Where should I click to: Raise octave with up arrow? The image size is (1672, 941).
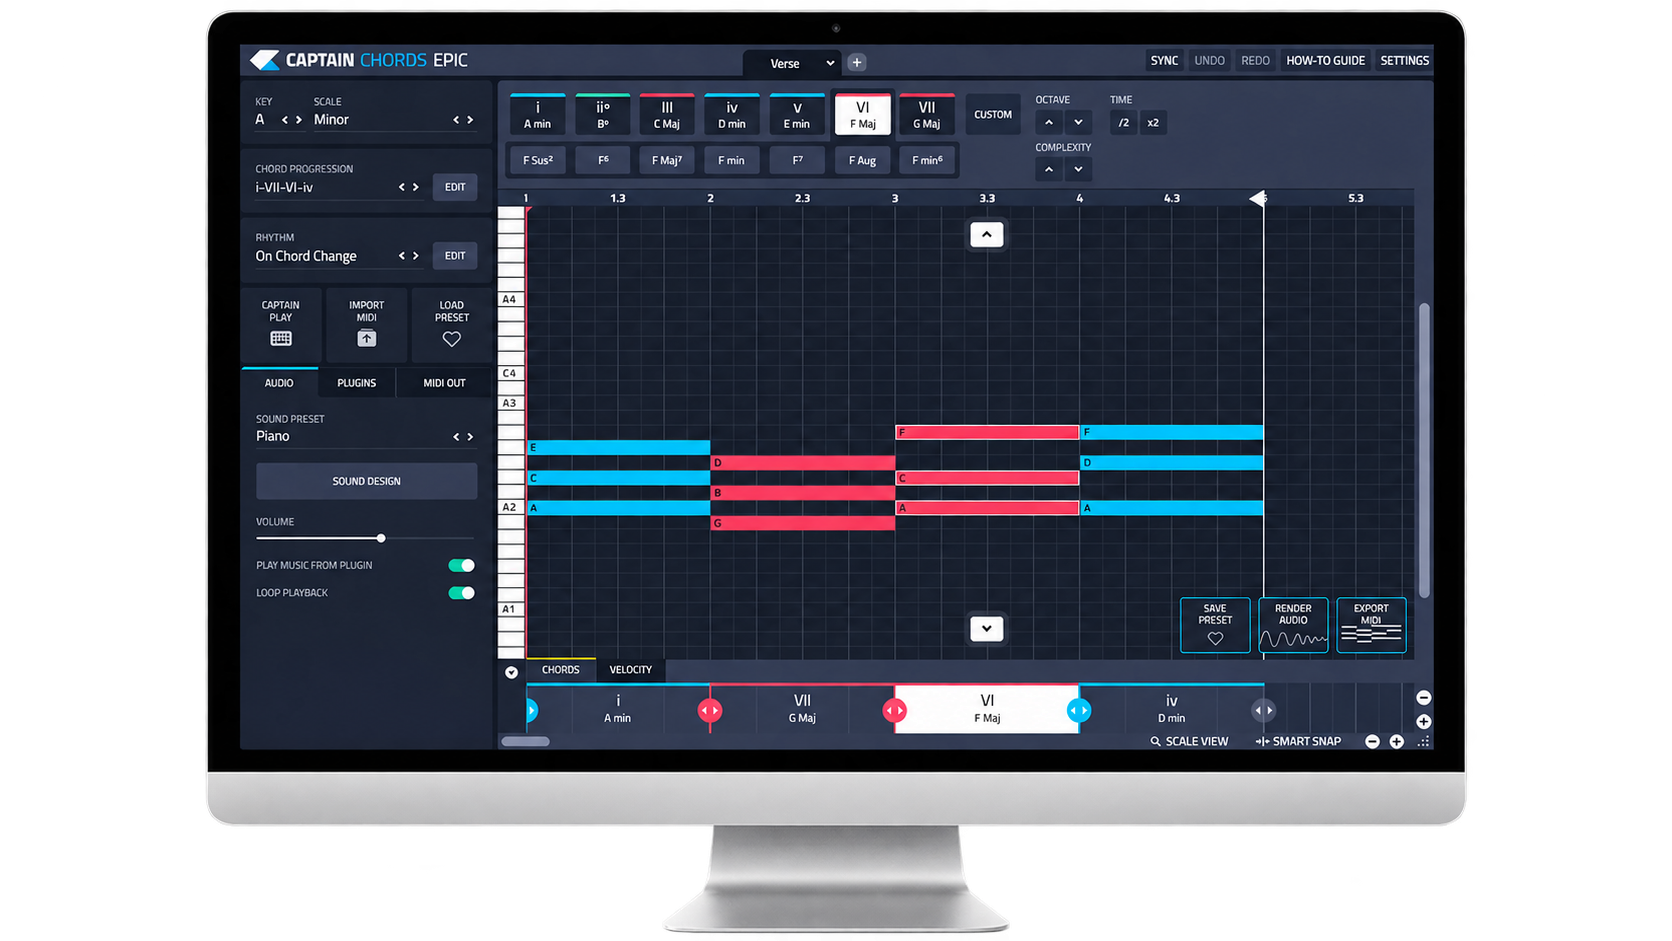(x=1048, y=122)
